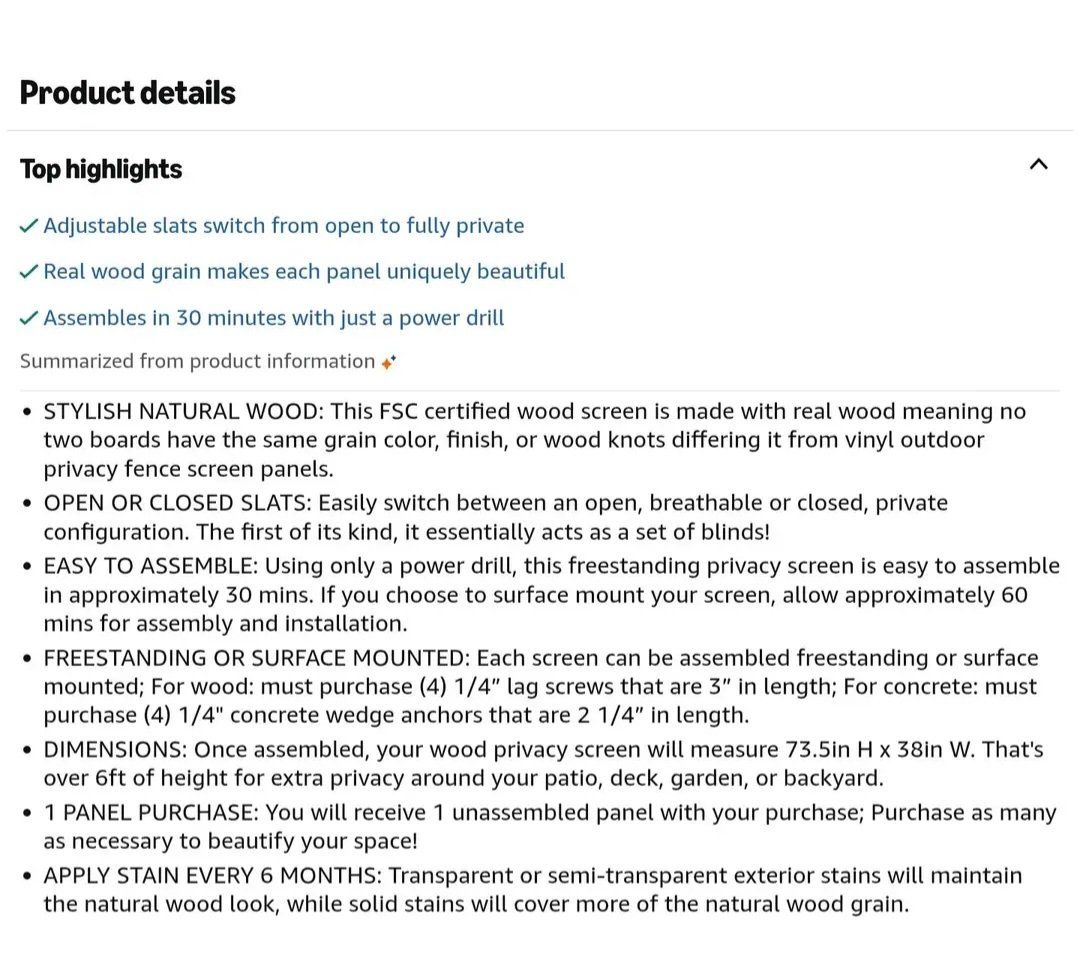Click the APPLY STAIN EVERY 6 MONTHS text

coord(532,889)
